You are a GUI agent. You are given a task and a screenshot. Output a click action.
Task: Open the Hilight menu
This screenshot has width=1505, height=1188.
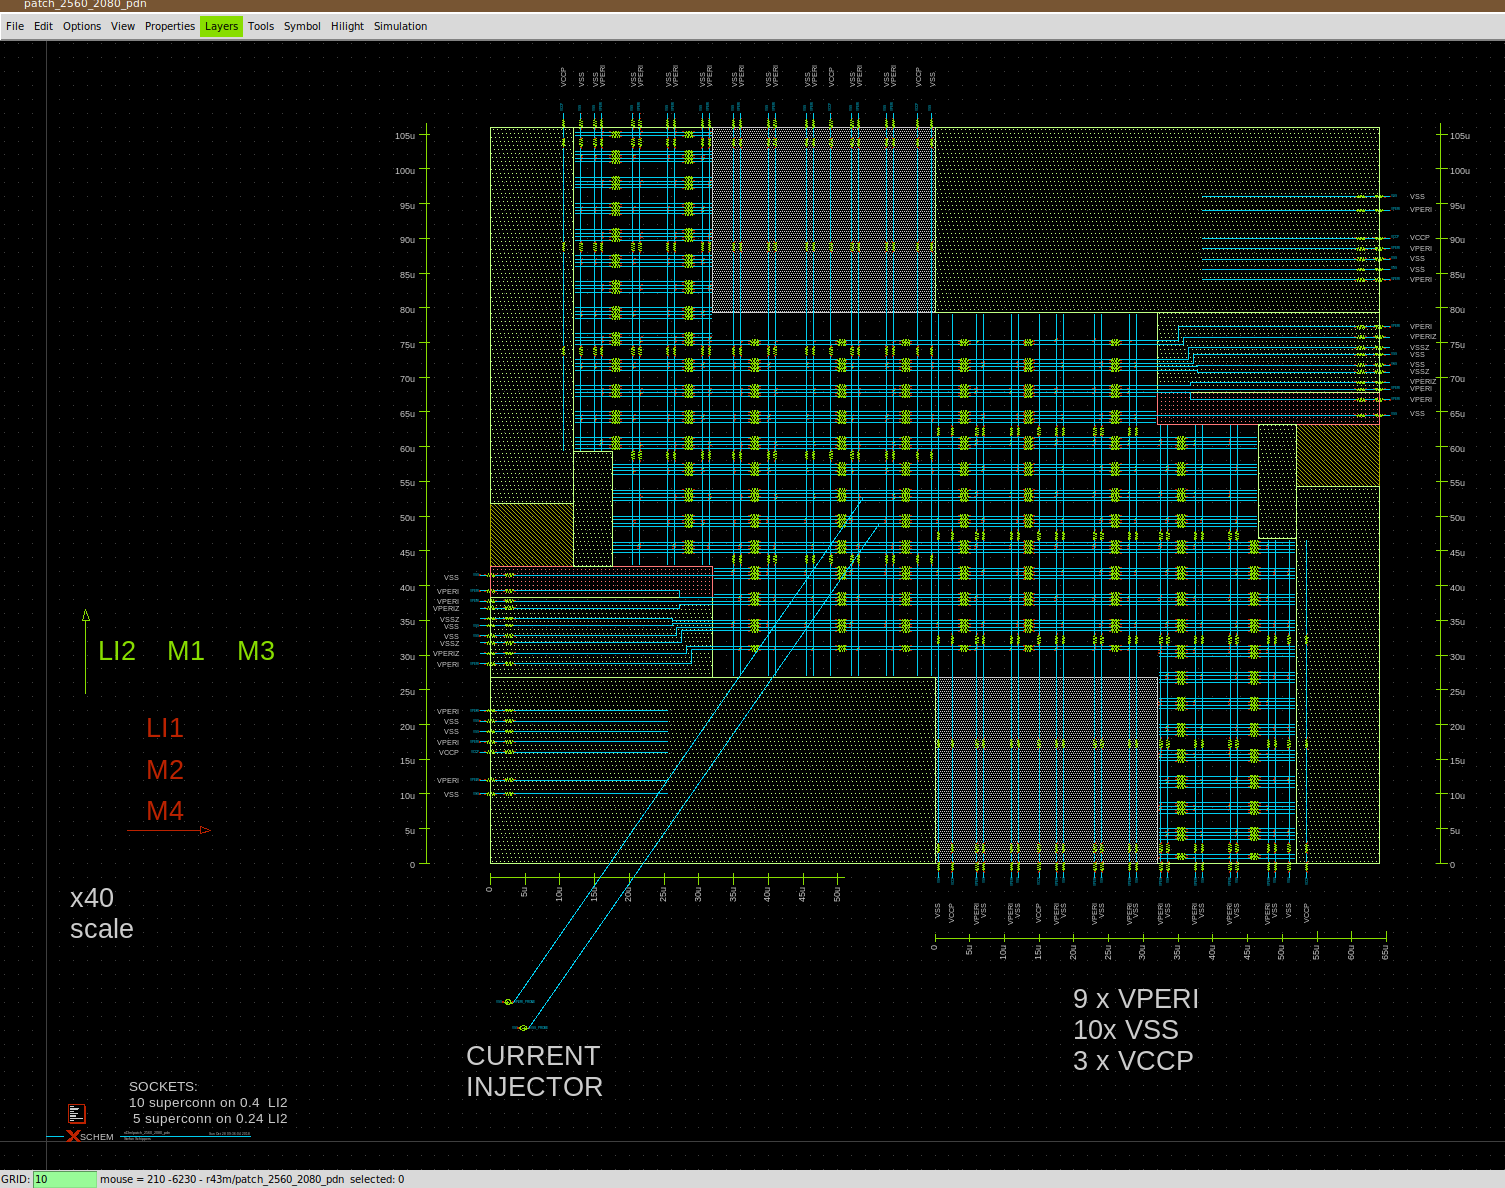click(347, 26)
